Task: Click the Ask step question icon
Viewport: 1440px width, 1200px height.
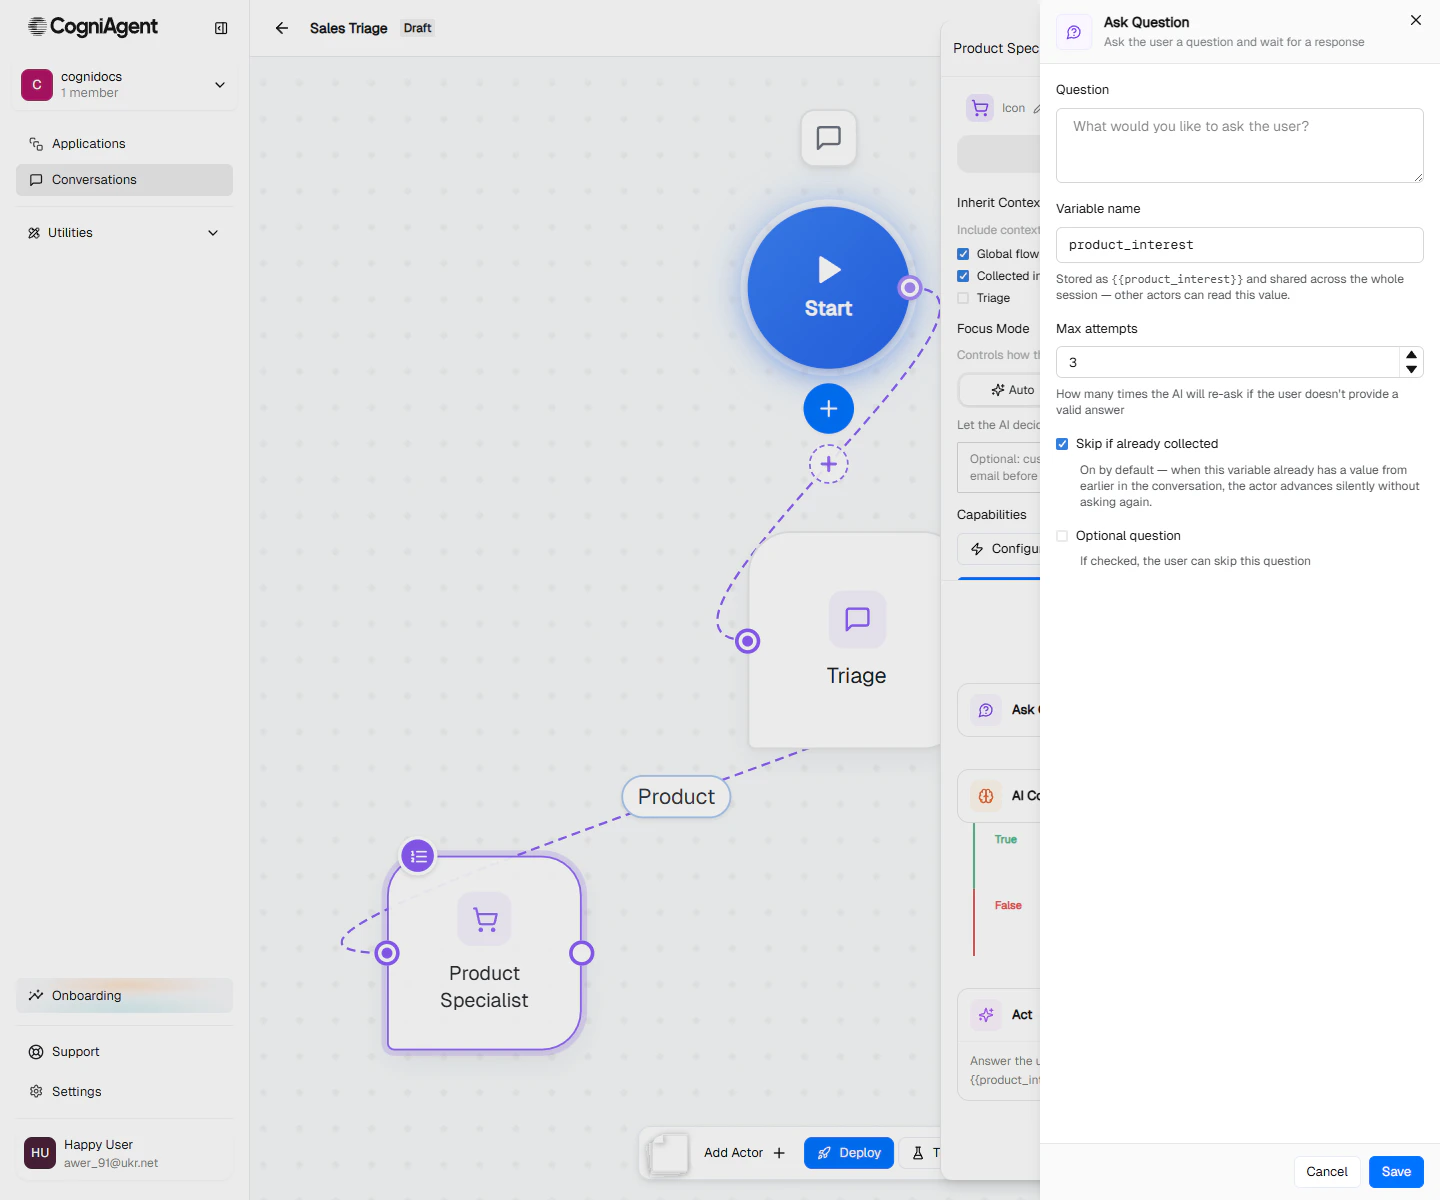Action: click(x=986, y=710)
